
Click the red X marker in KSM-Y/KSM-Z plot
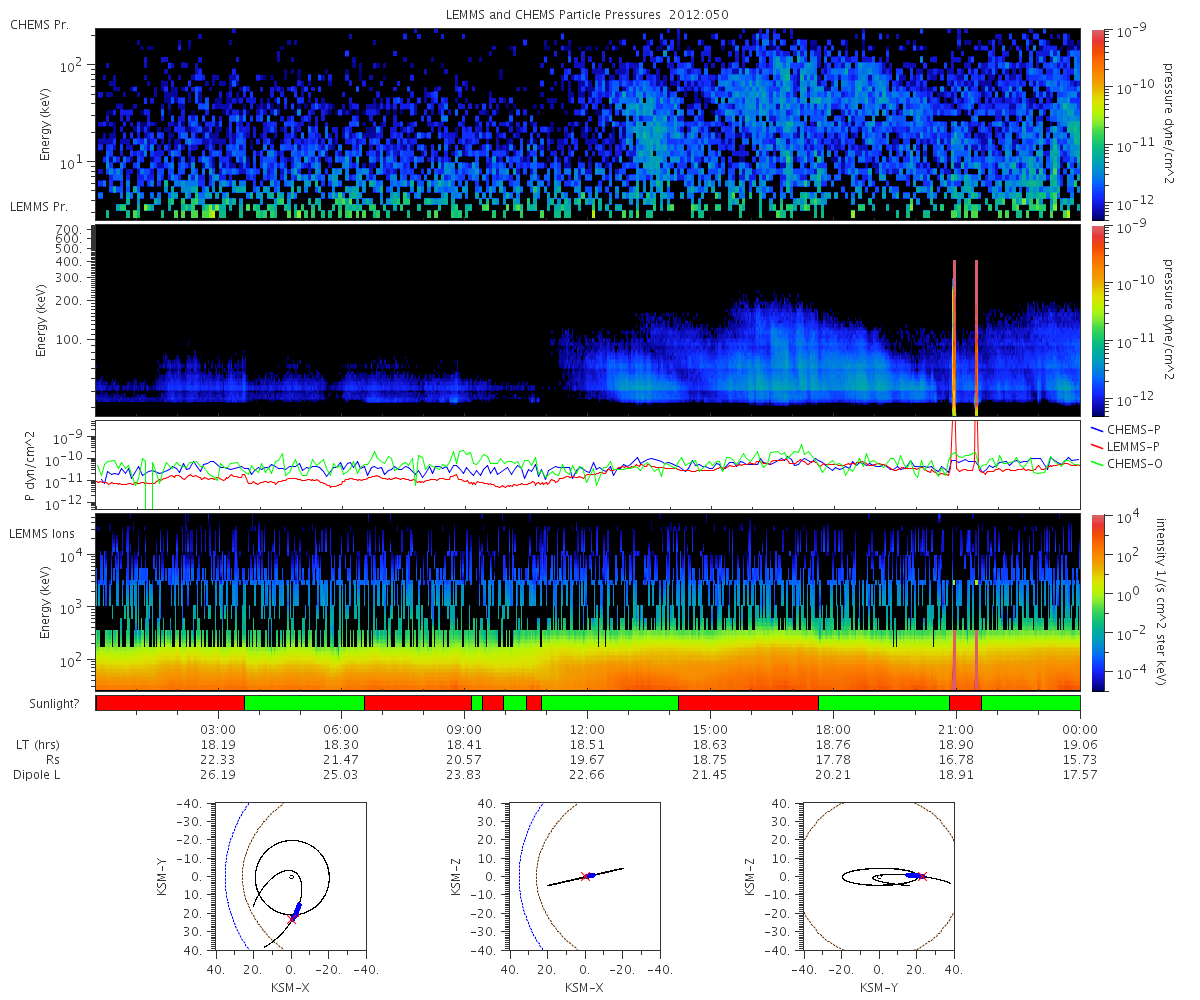coord(921,876)
